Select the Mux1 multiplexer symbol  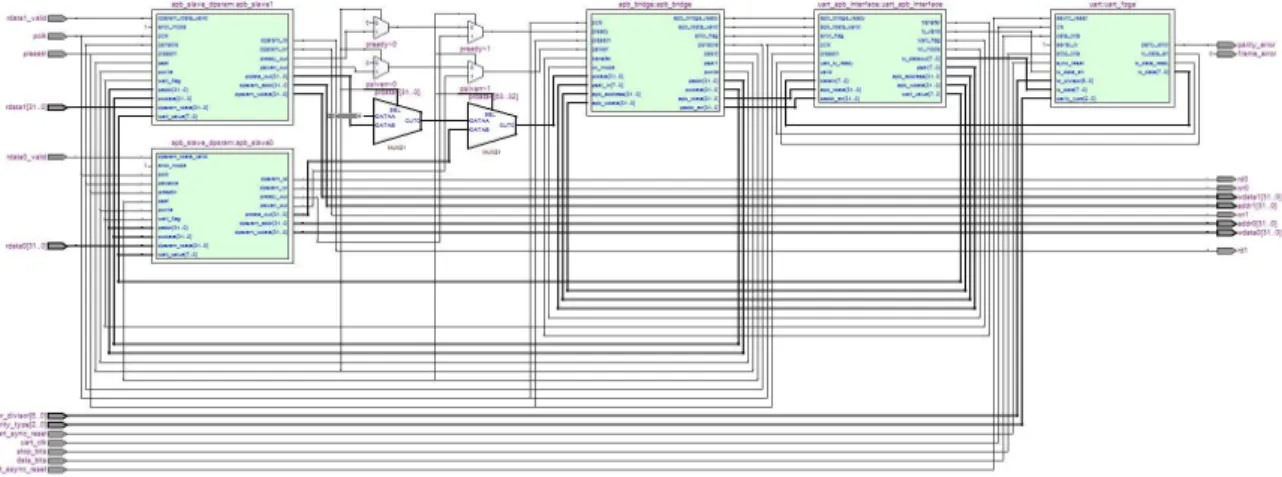[x=492, y=125]
